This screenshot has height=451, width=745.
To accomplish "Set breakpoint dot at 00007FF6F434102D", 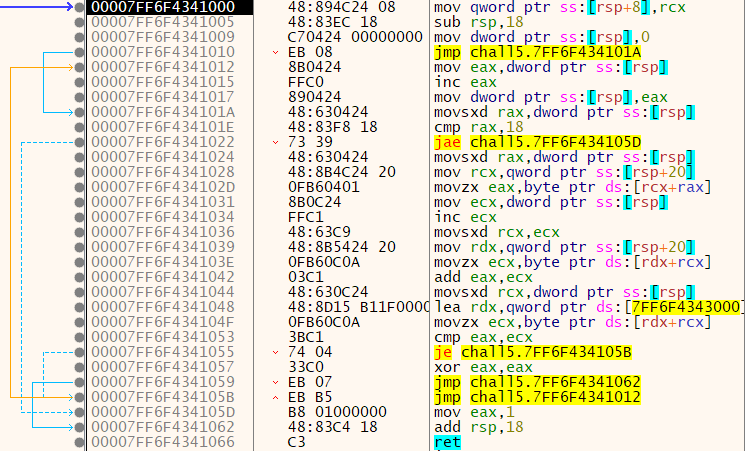I will pos(79,187).
